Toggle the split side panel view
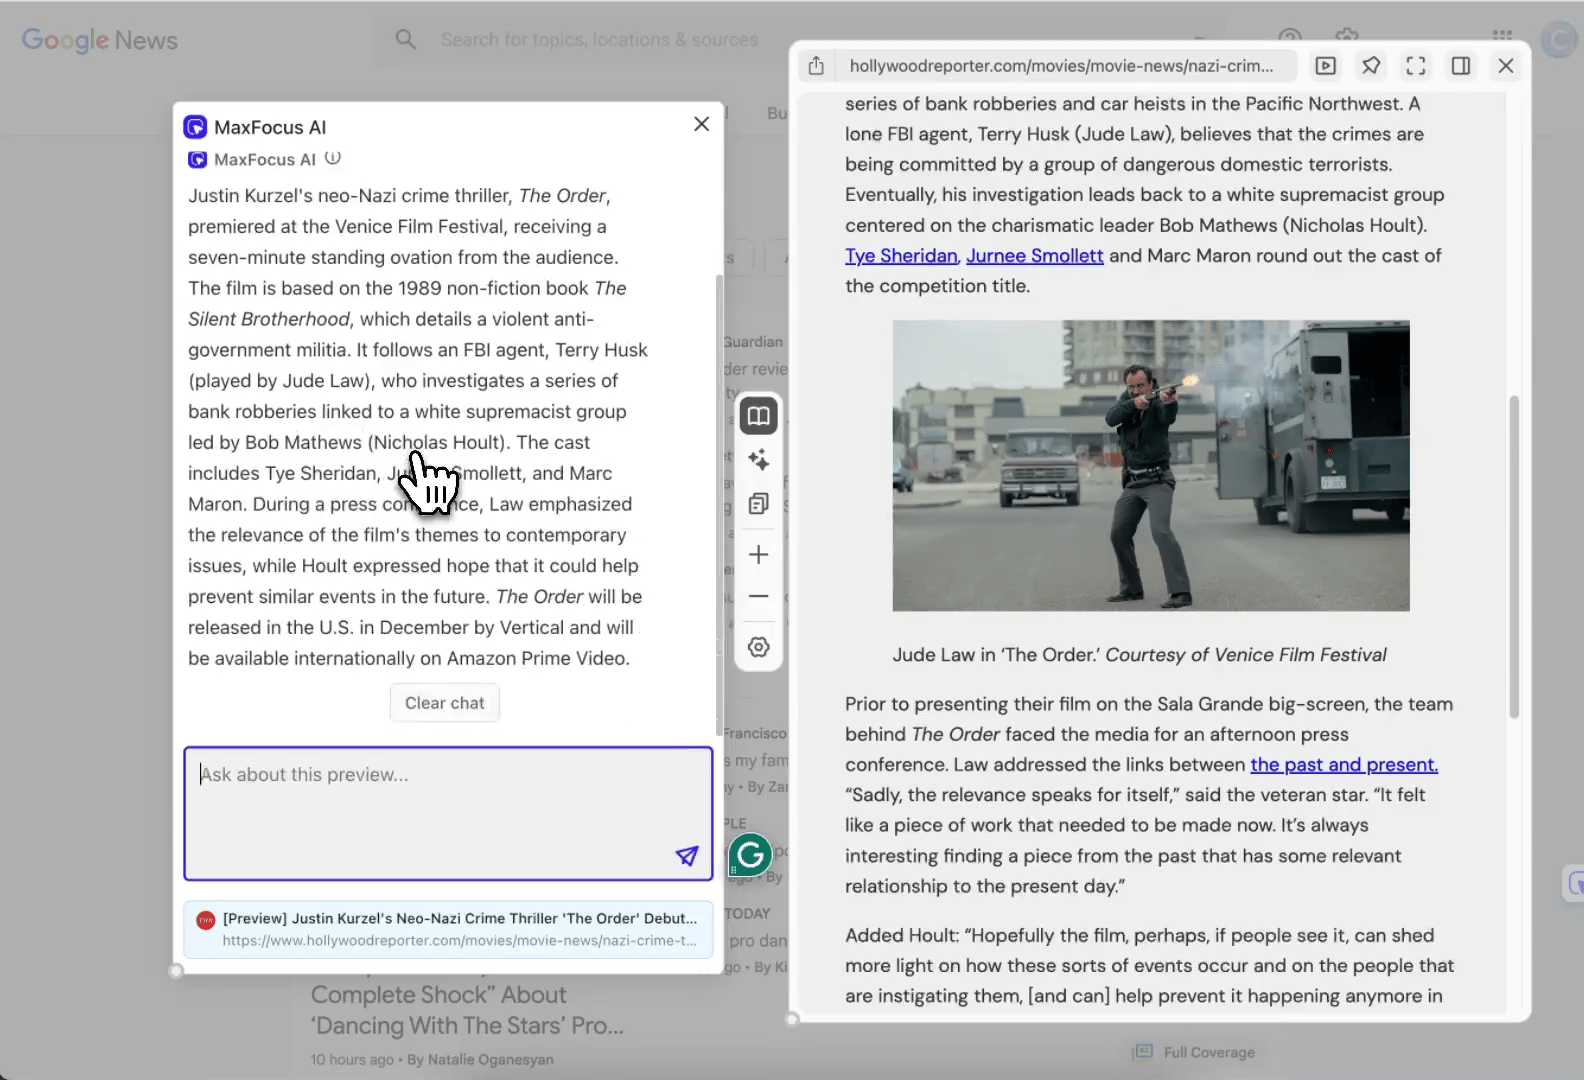The image size is (1584, 1080). [x=1461, y=66]
